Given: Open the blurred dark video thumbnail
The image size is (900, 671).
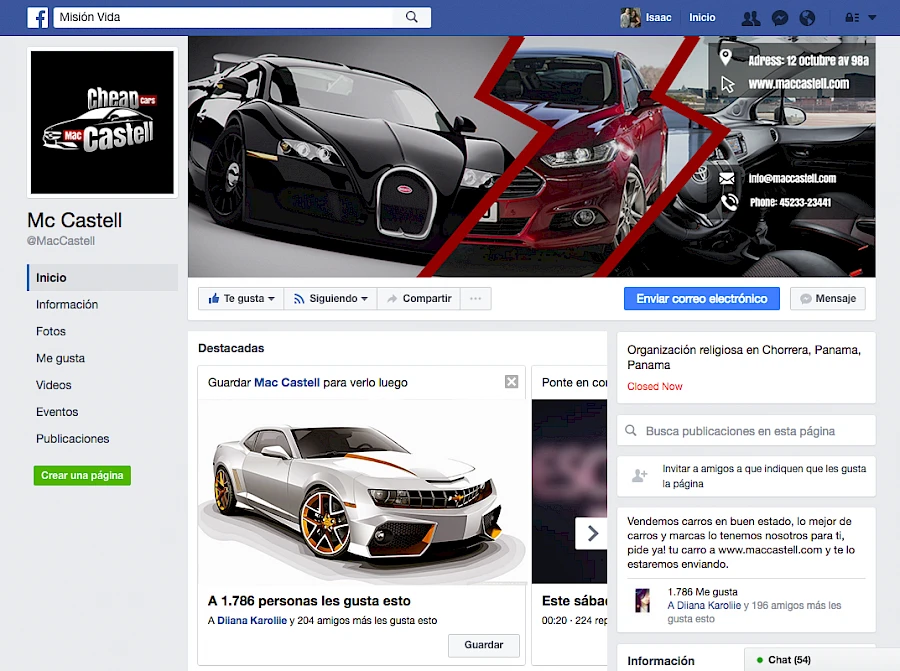Looking at the screenshot, I should pos(569,492).
